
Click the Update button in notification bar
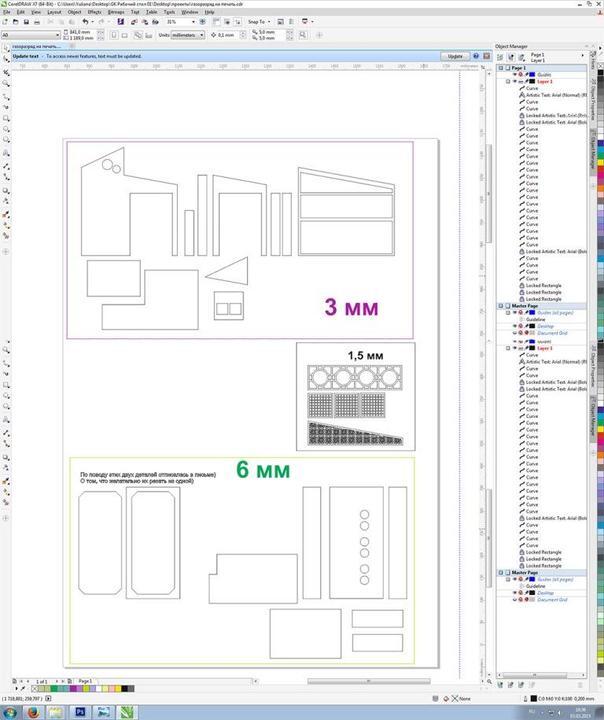pyautogui.click(x=455, y=56)
